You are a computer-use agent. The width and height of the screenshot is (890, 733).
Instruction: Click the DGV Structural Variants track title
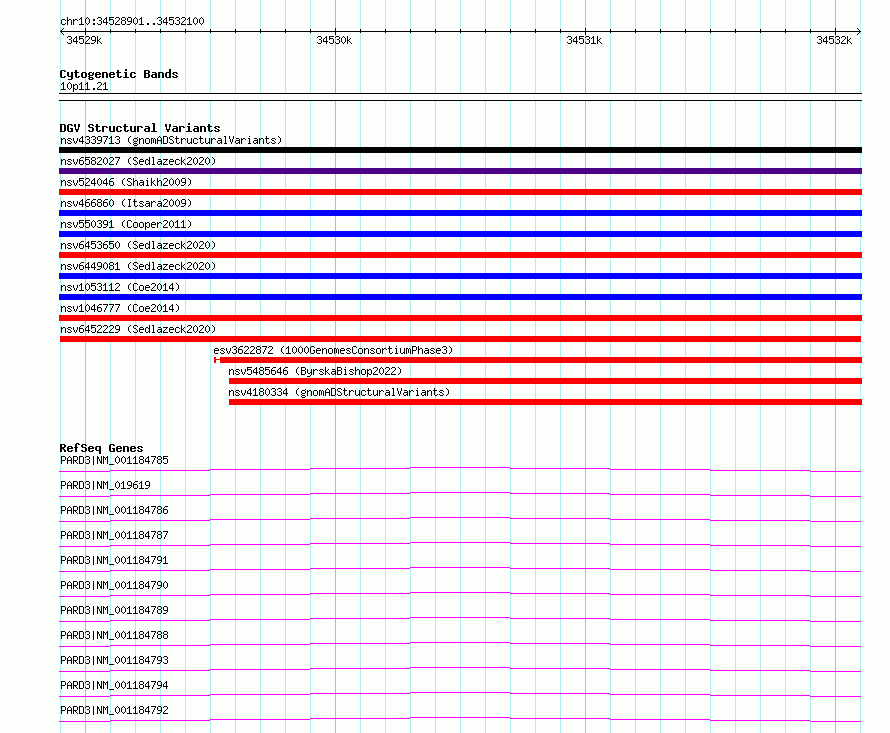coord(140,128)
